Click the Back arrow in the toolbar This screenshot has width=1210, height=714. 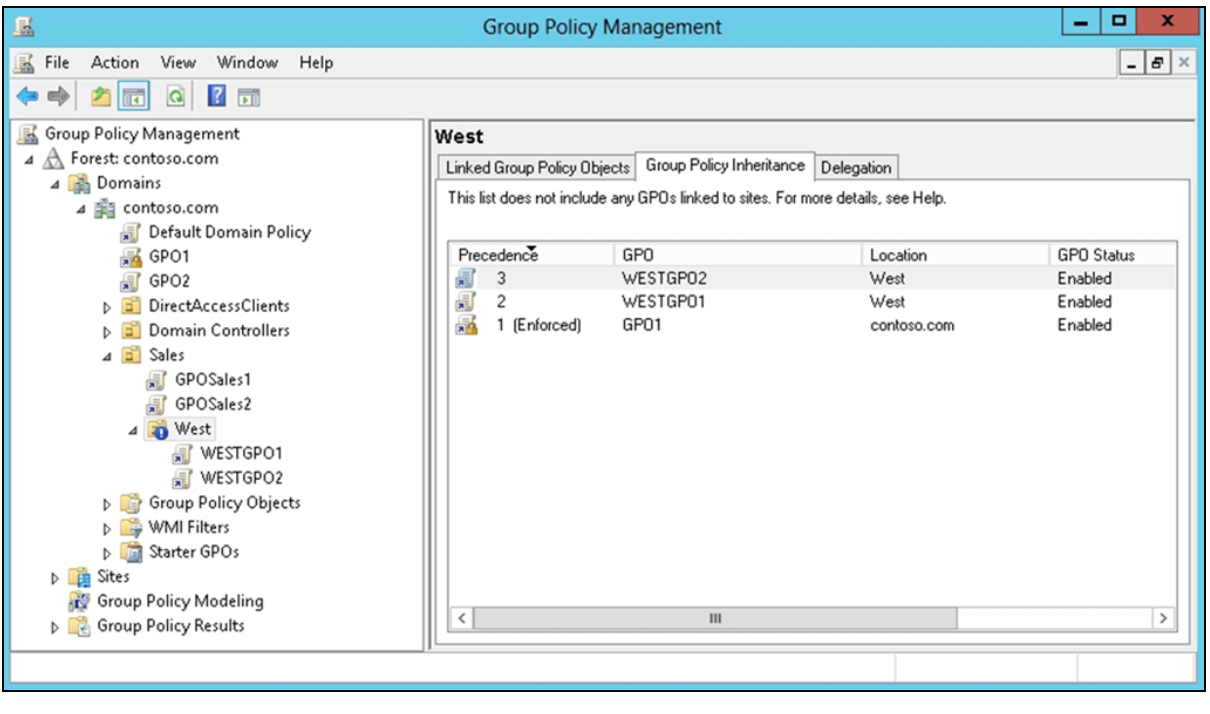tap(25, 99)
